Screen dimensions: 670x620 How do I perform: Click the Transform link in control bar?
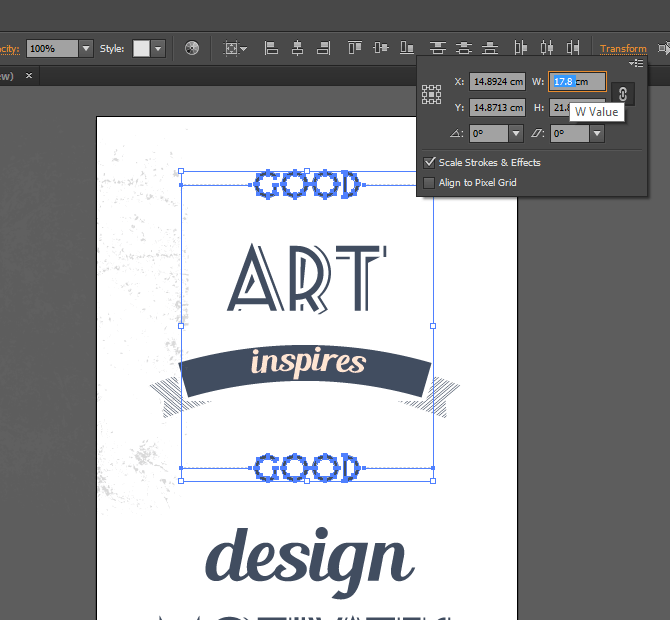pyautogui.click(x=623, y=48)
